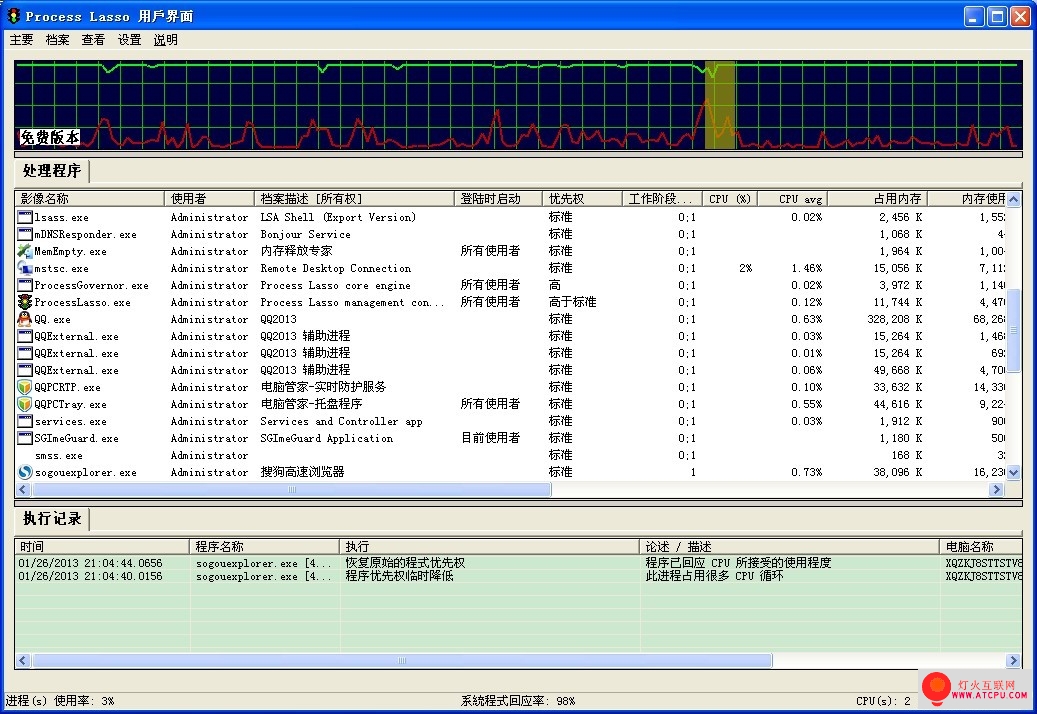Click the 程序优先权临时降低 log entry
Screen dimensions: 1037x714
click(399, 576)
